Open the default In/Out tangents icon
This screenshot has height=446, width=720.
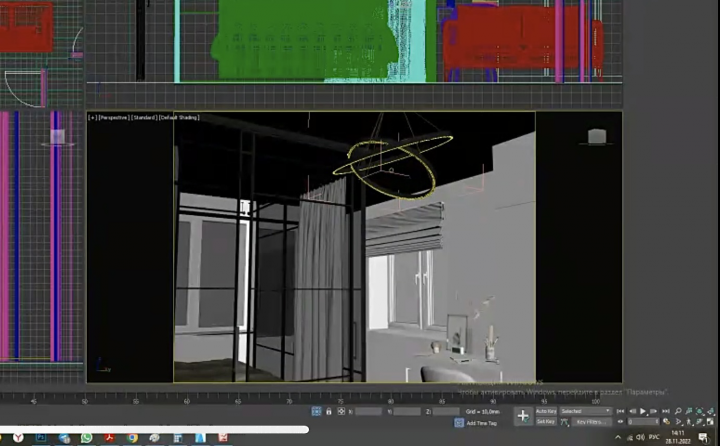(565, 422)
